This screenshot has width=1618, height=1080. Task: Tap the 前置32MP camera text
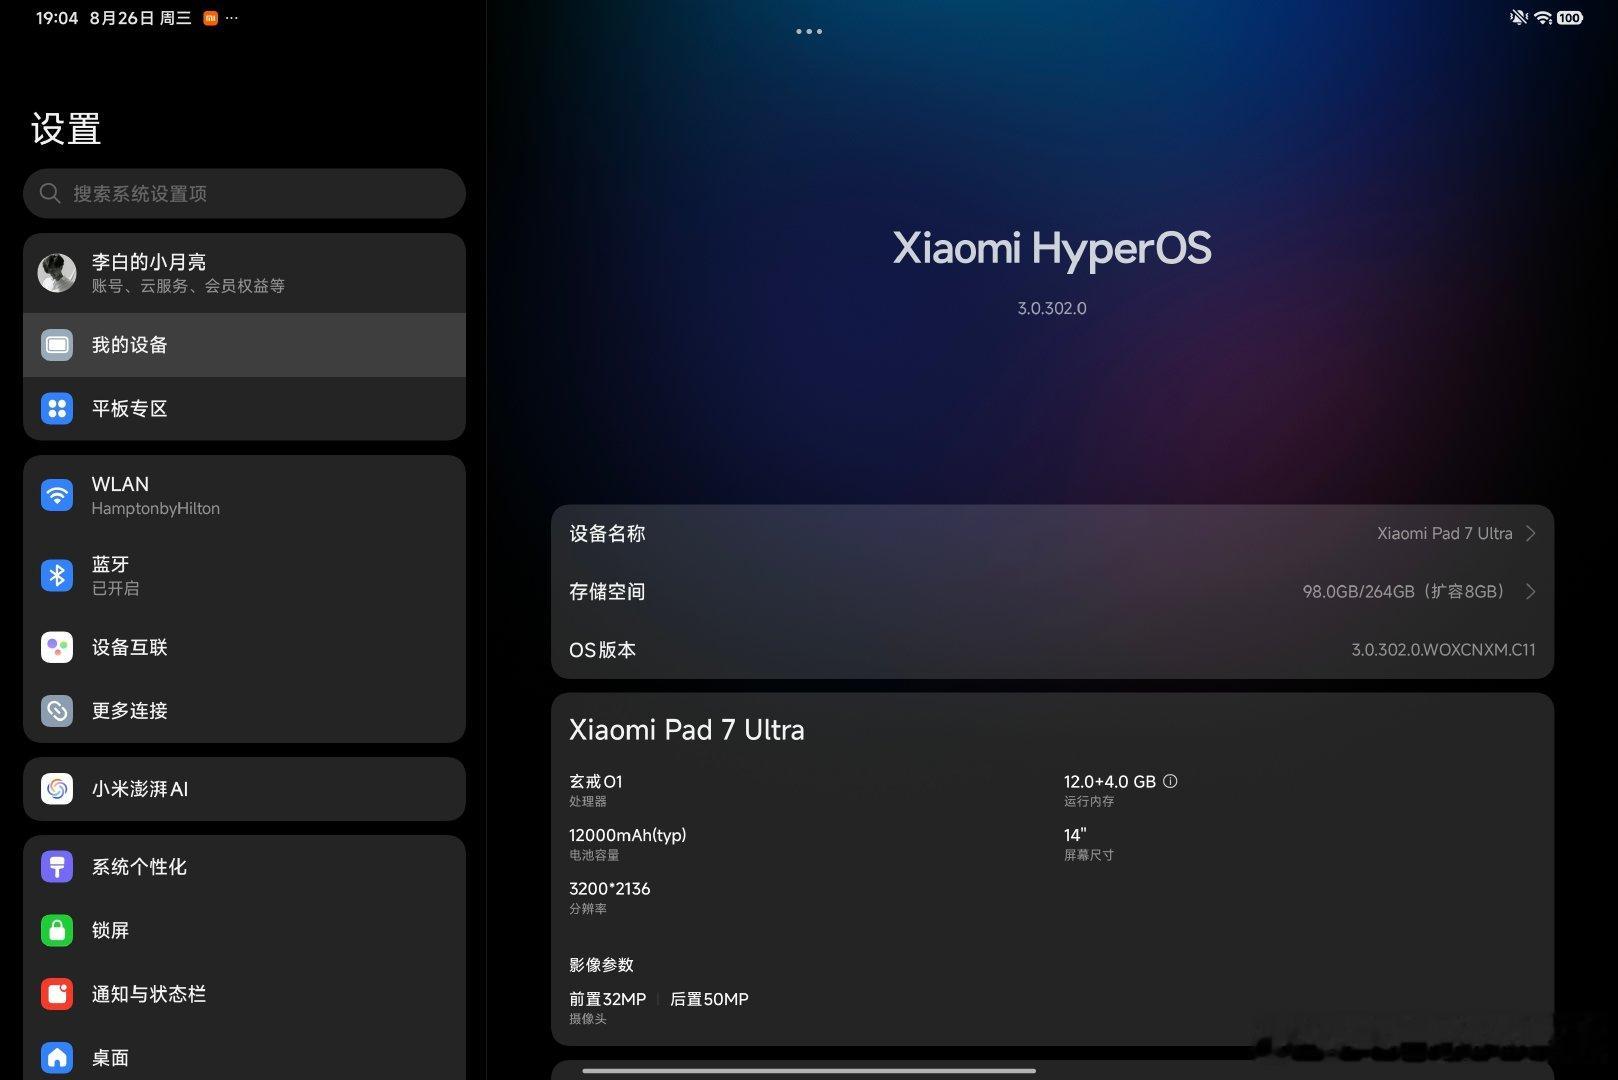pyautogui.click(x=608, y=999)
